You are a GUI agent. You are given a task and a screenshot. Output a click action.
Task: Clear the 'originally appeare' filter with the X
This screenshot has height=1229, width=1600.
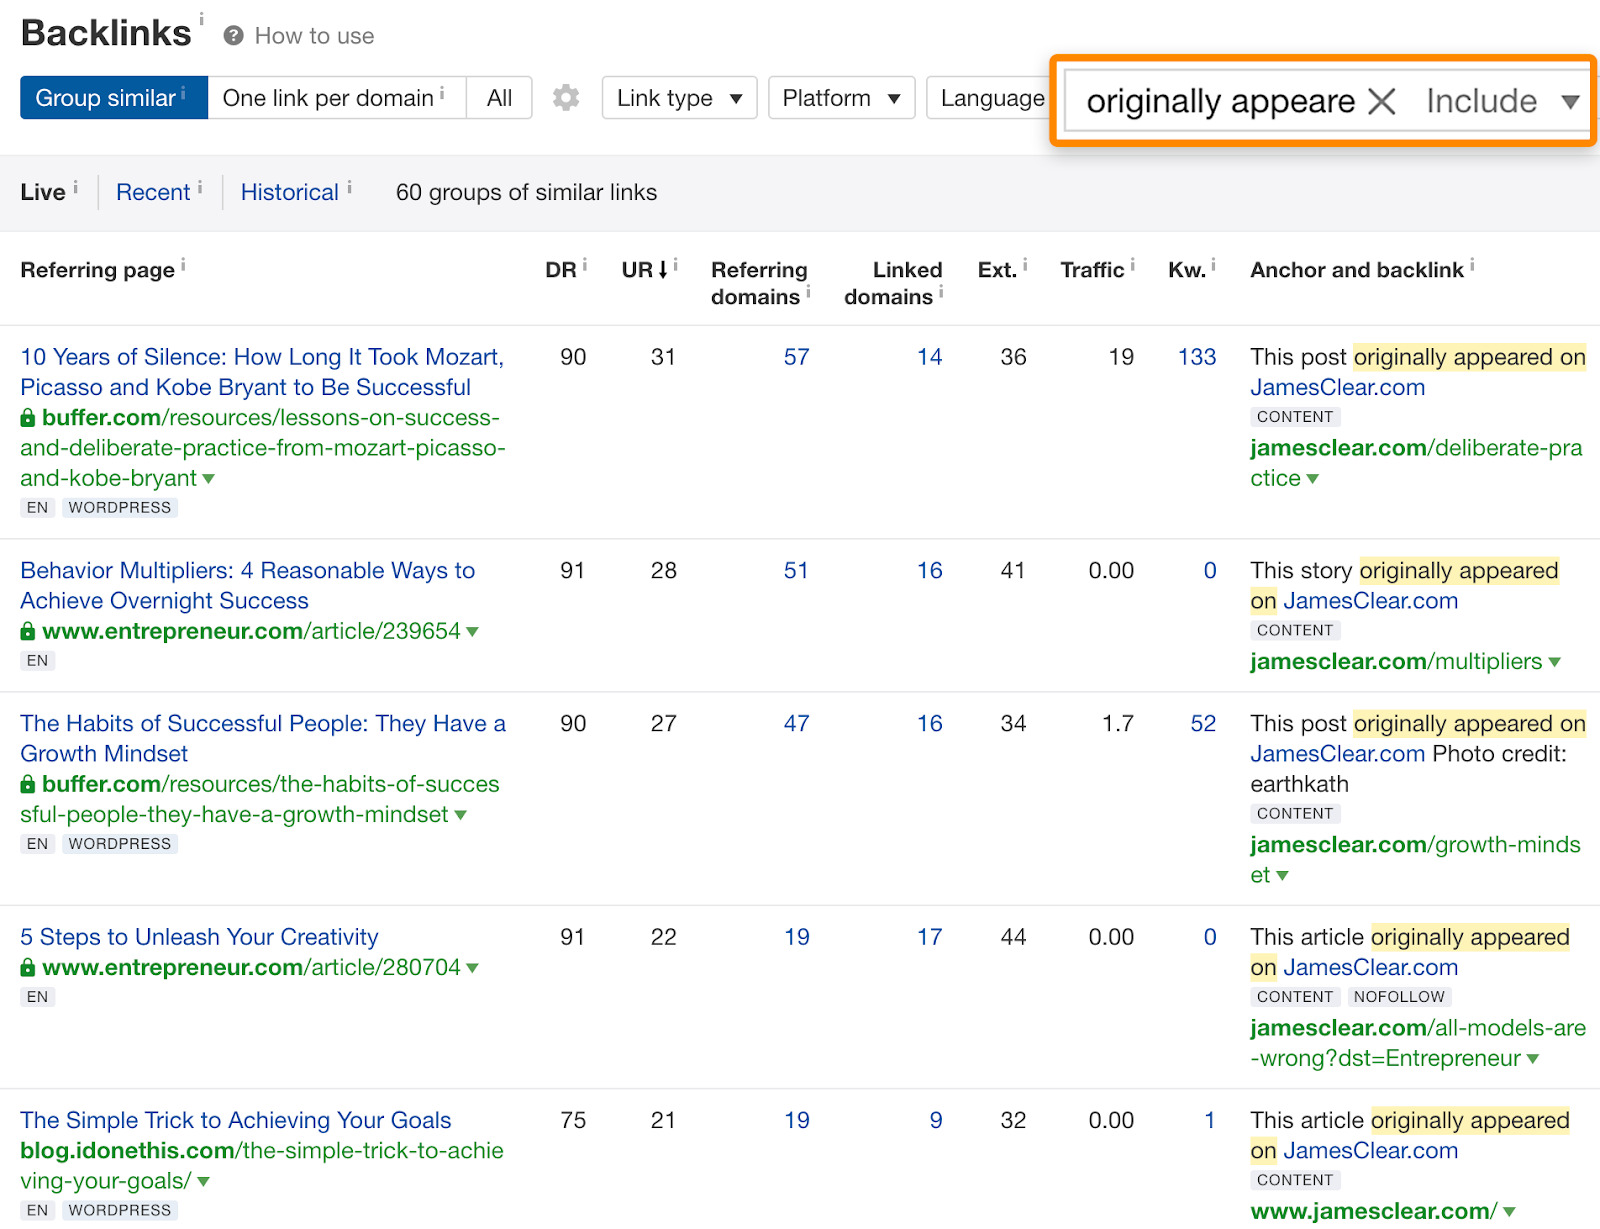[1382, 100]
